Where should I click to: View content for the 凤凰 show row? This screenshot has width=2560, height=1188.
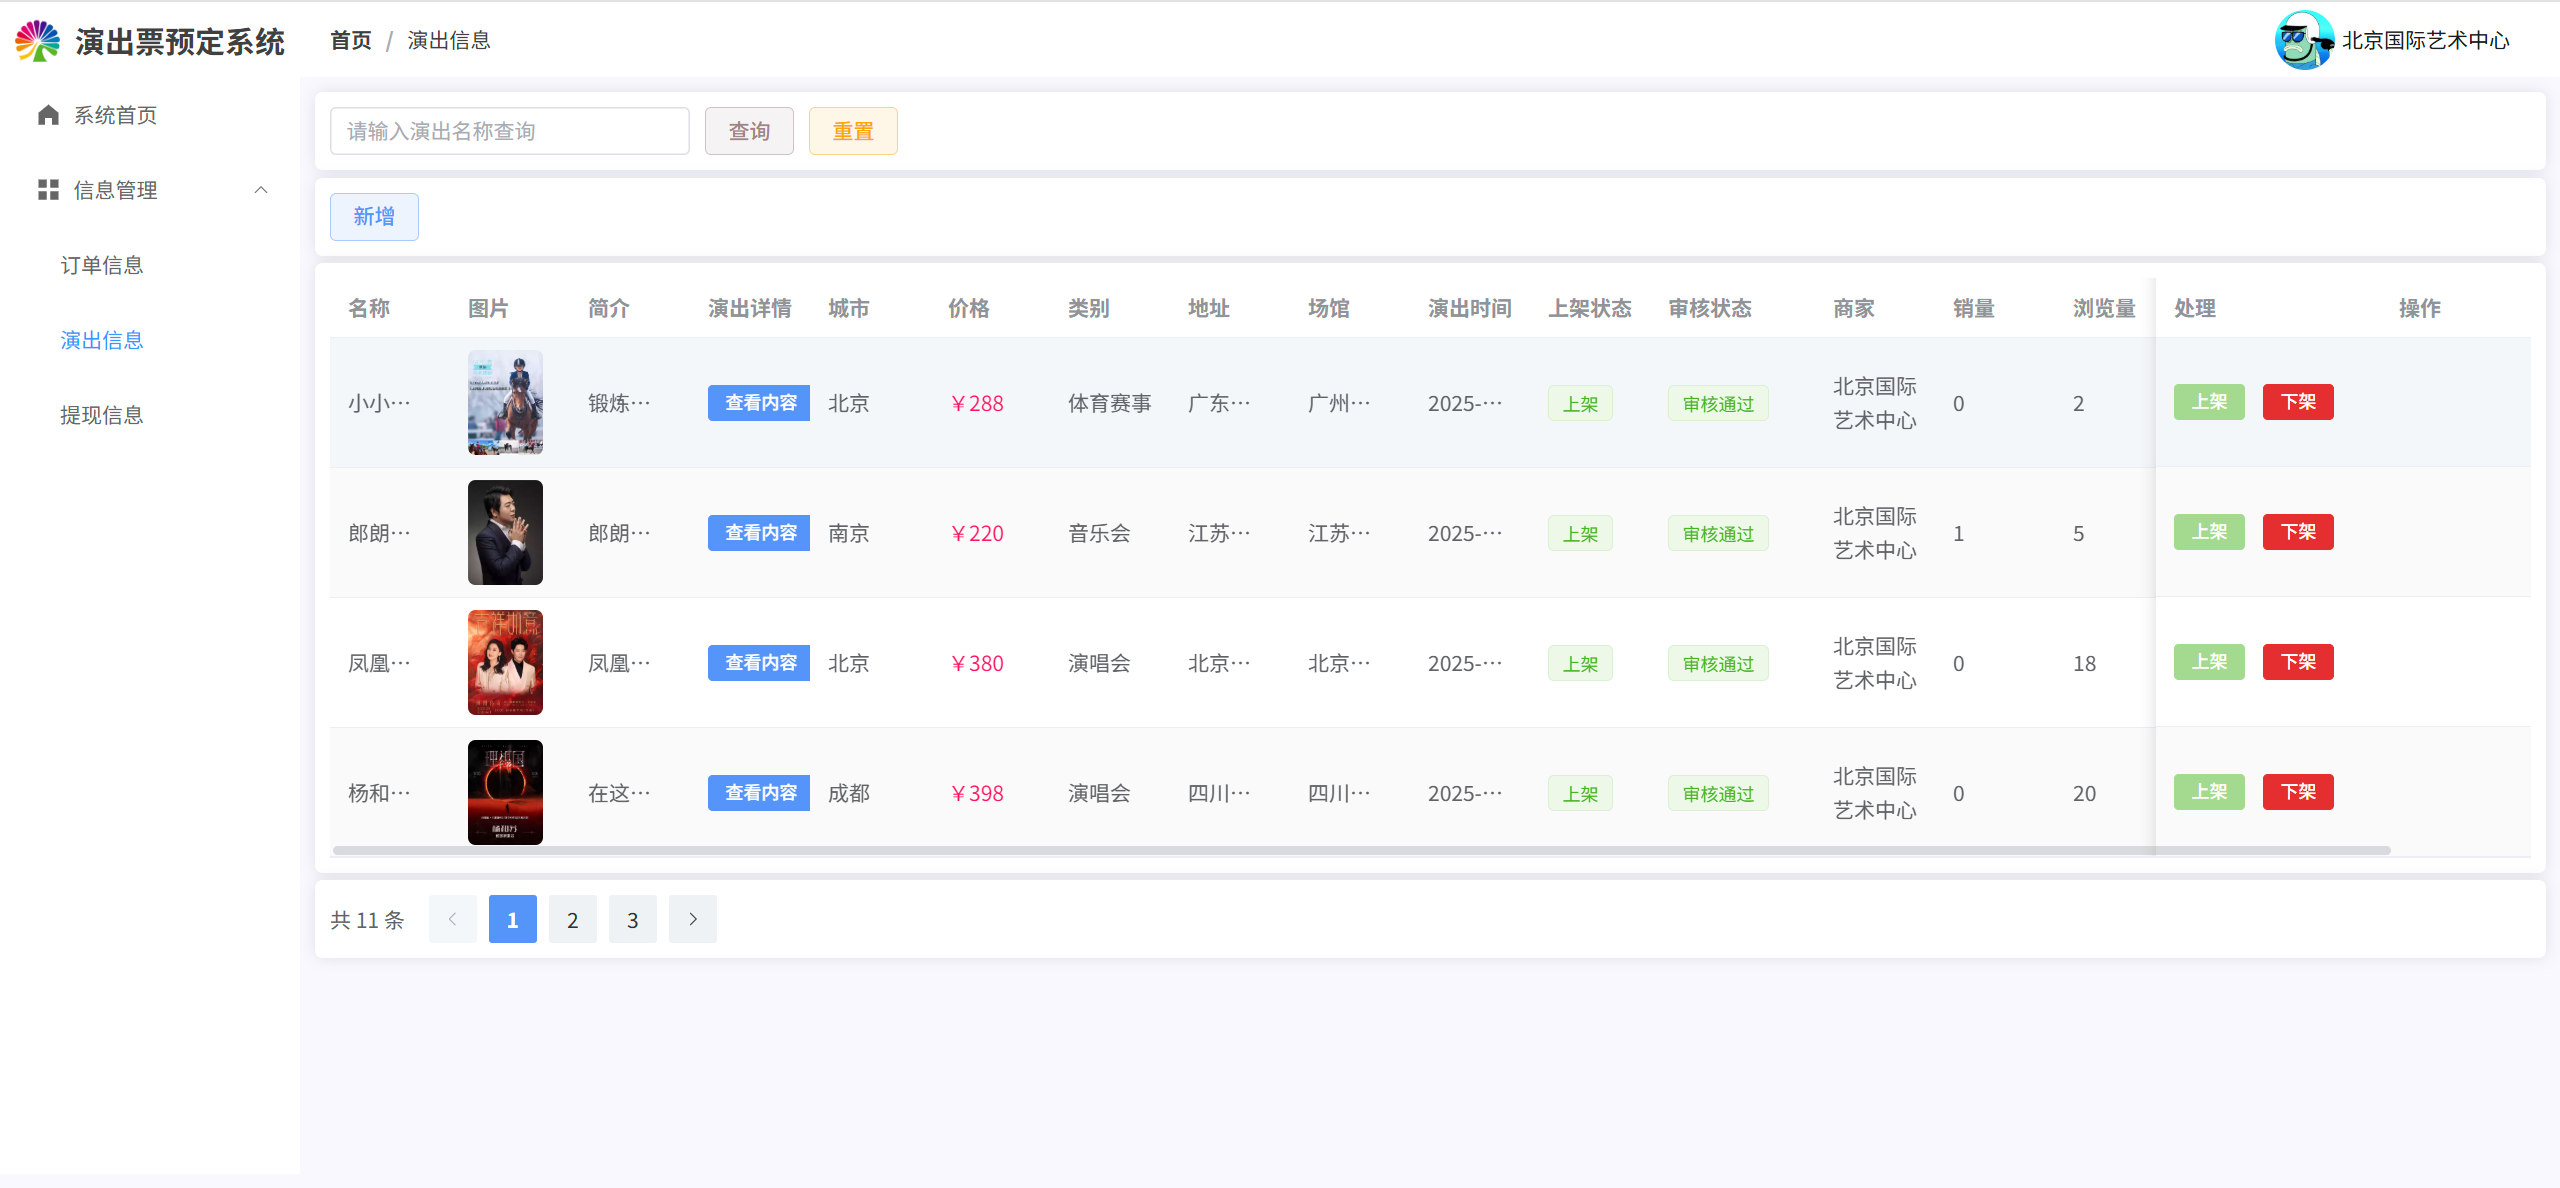pyautogui.click(x=759, y=663)
